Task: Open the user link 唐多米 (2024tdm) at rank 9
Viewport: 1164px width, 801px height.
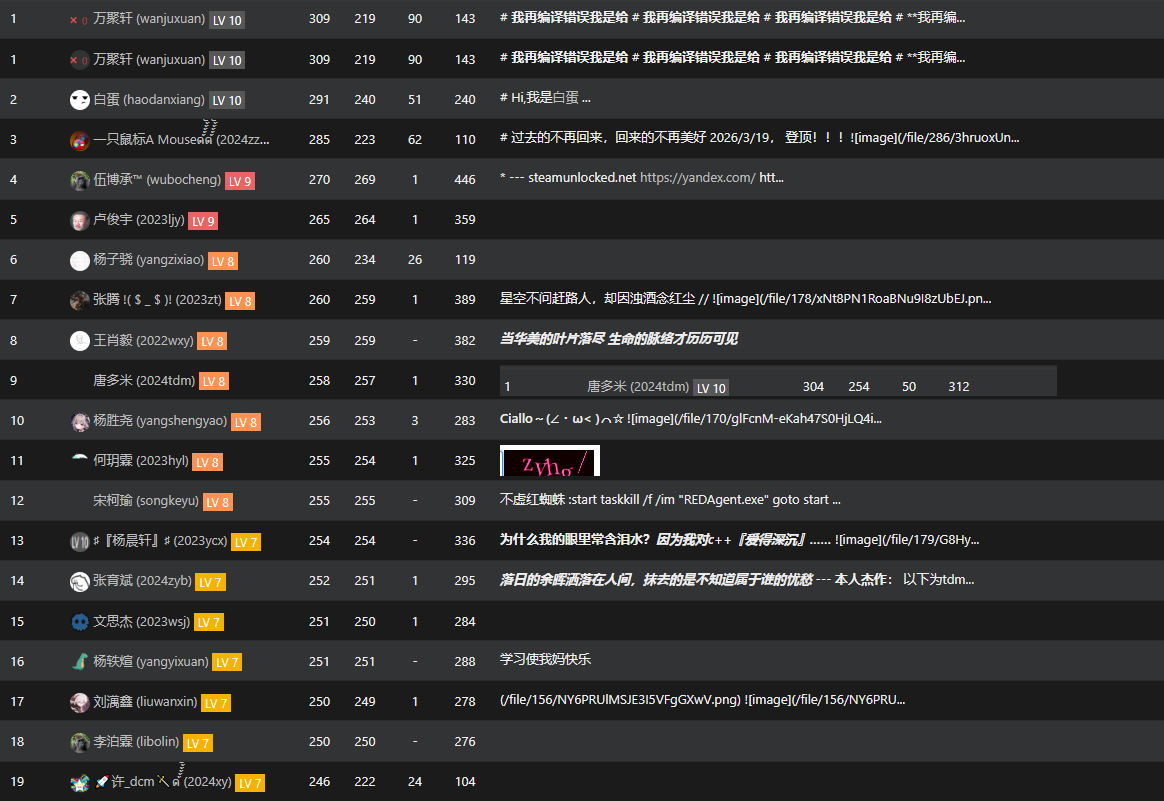Action: 144,380
